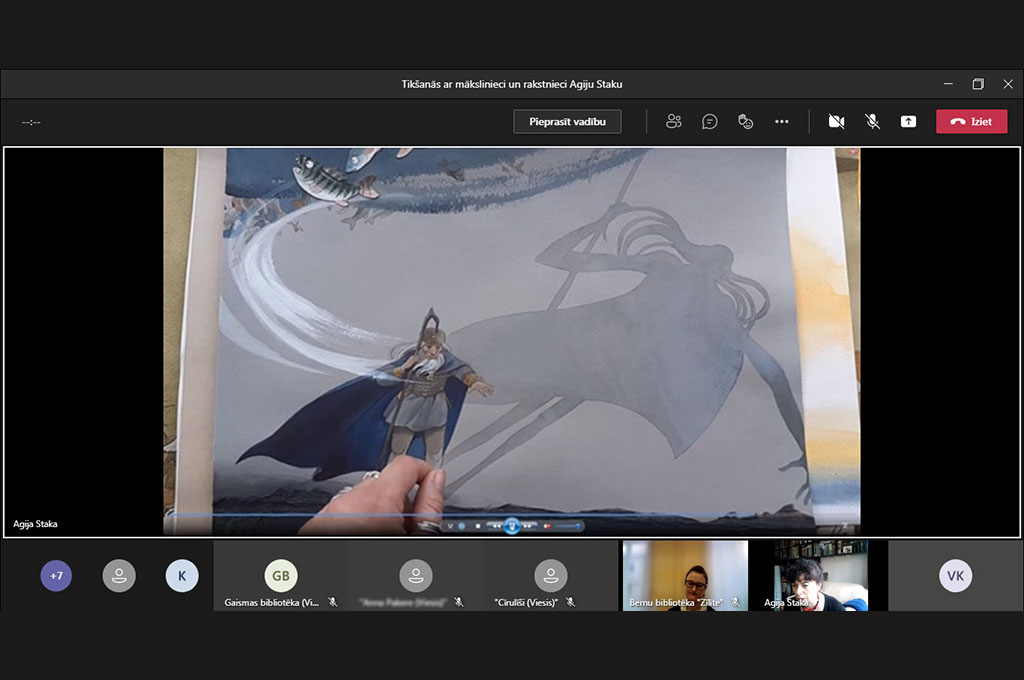
Task: Close the meeting window
Action: pos(1008,84)
